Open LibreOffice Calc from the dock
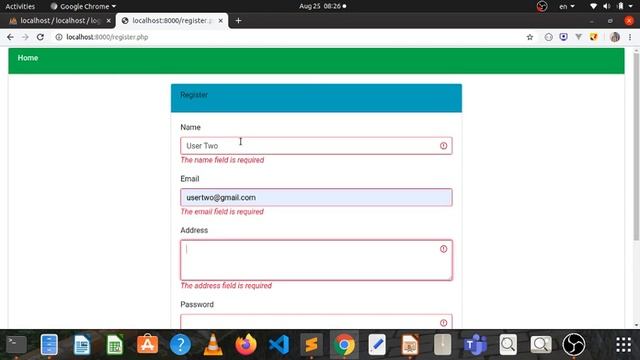The width and height of the screenshot is (640, 360). [x=115, y=345]
